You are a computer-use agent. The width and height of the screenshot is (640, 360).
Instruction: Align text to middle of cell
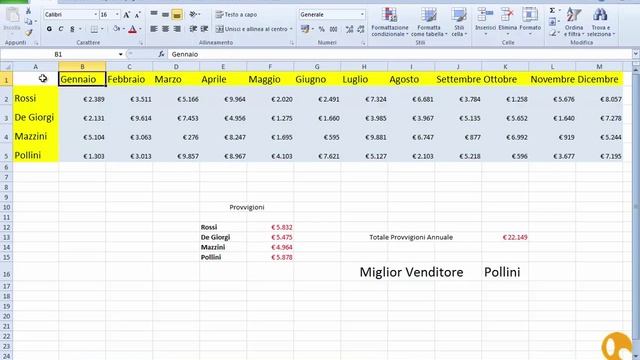pyautogui.click(x=165, y=14)
